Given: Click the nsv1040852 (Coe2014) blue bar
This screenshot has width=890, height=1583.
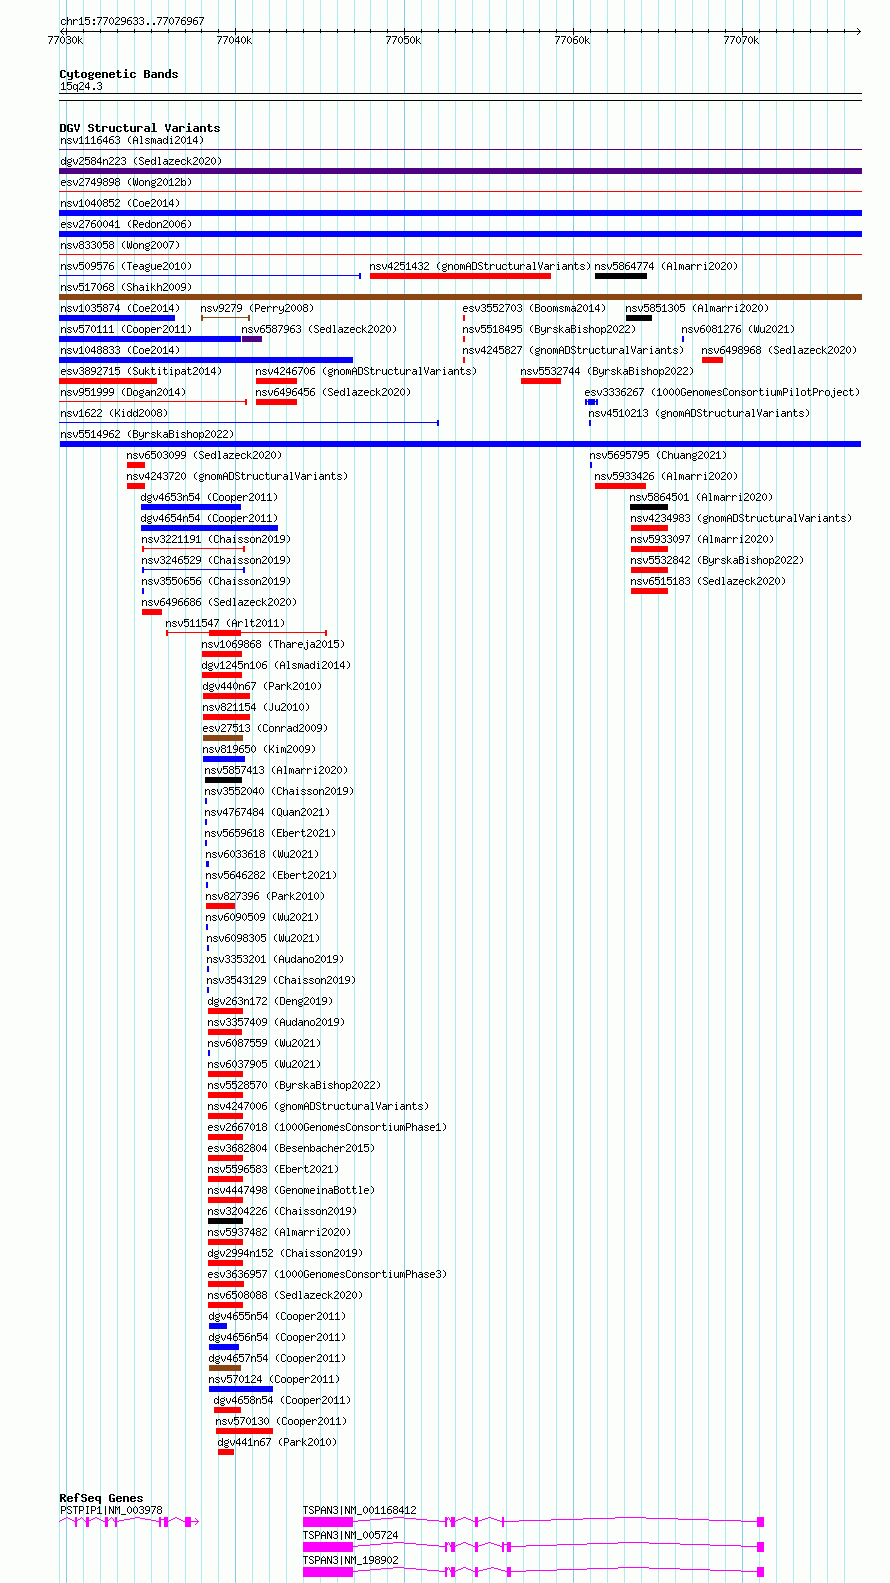Looking at the screenshot, I should click(460, 213).
